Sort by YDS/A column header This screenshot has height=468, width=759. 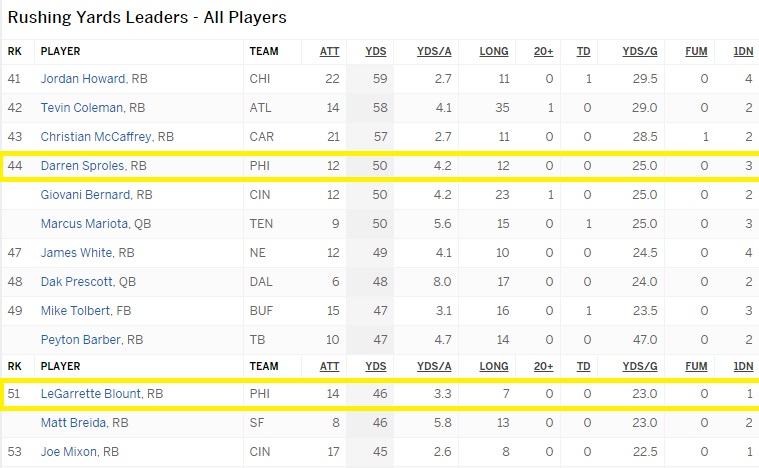[433, 51]
